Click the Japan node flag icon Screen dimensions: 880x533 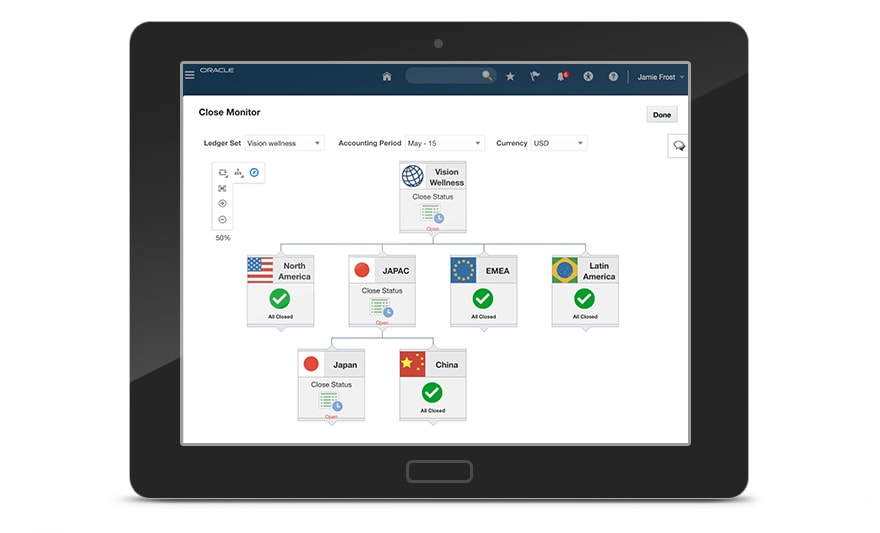pos(311,364)
